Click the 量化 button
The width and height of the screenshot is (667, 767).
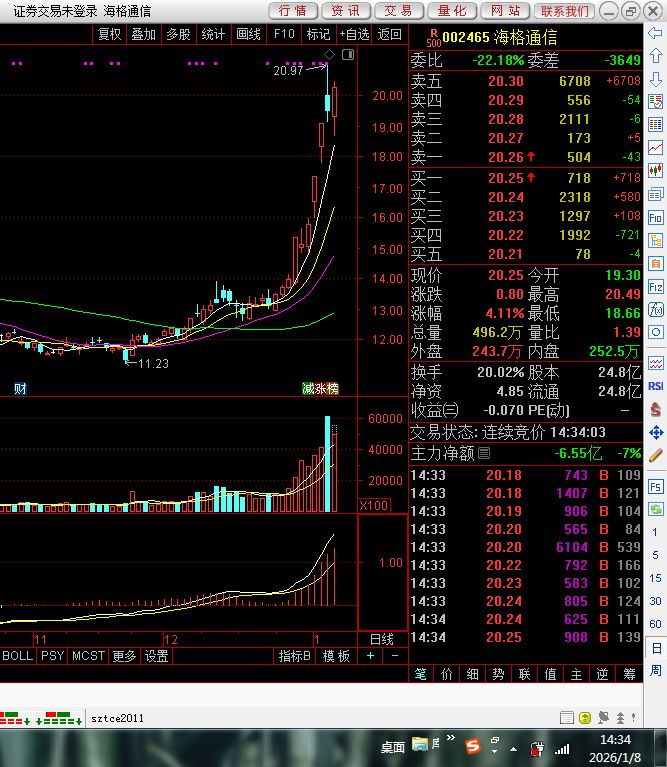(452, 11)
